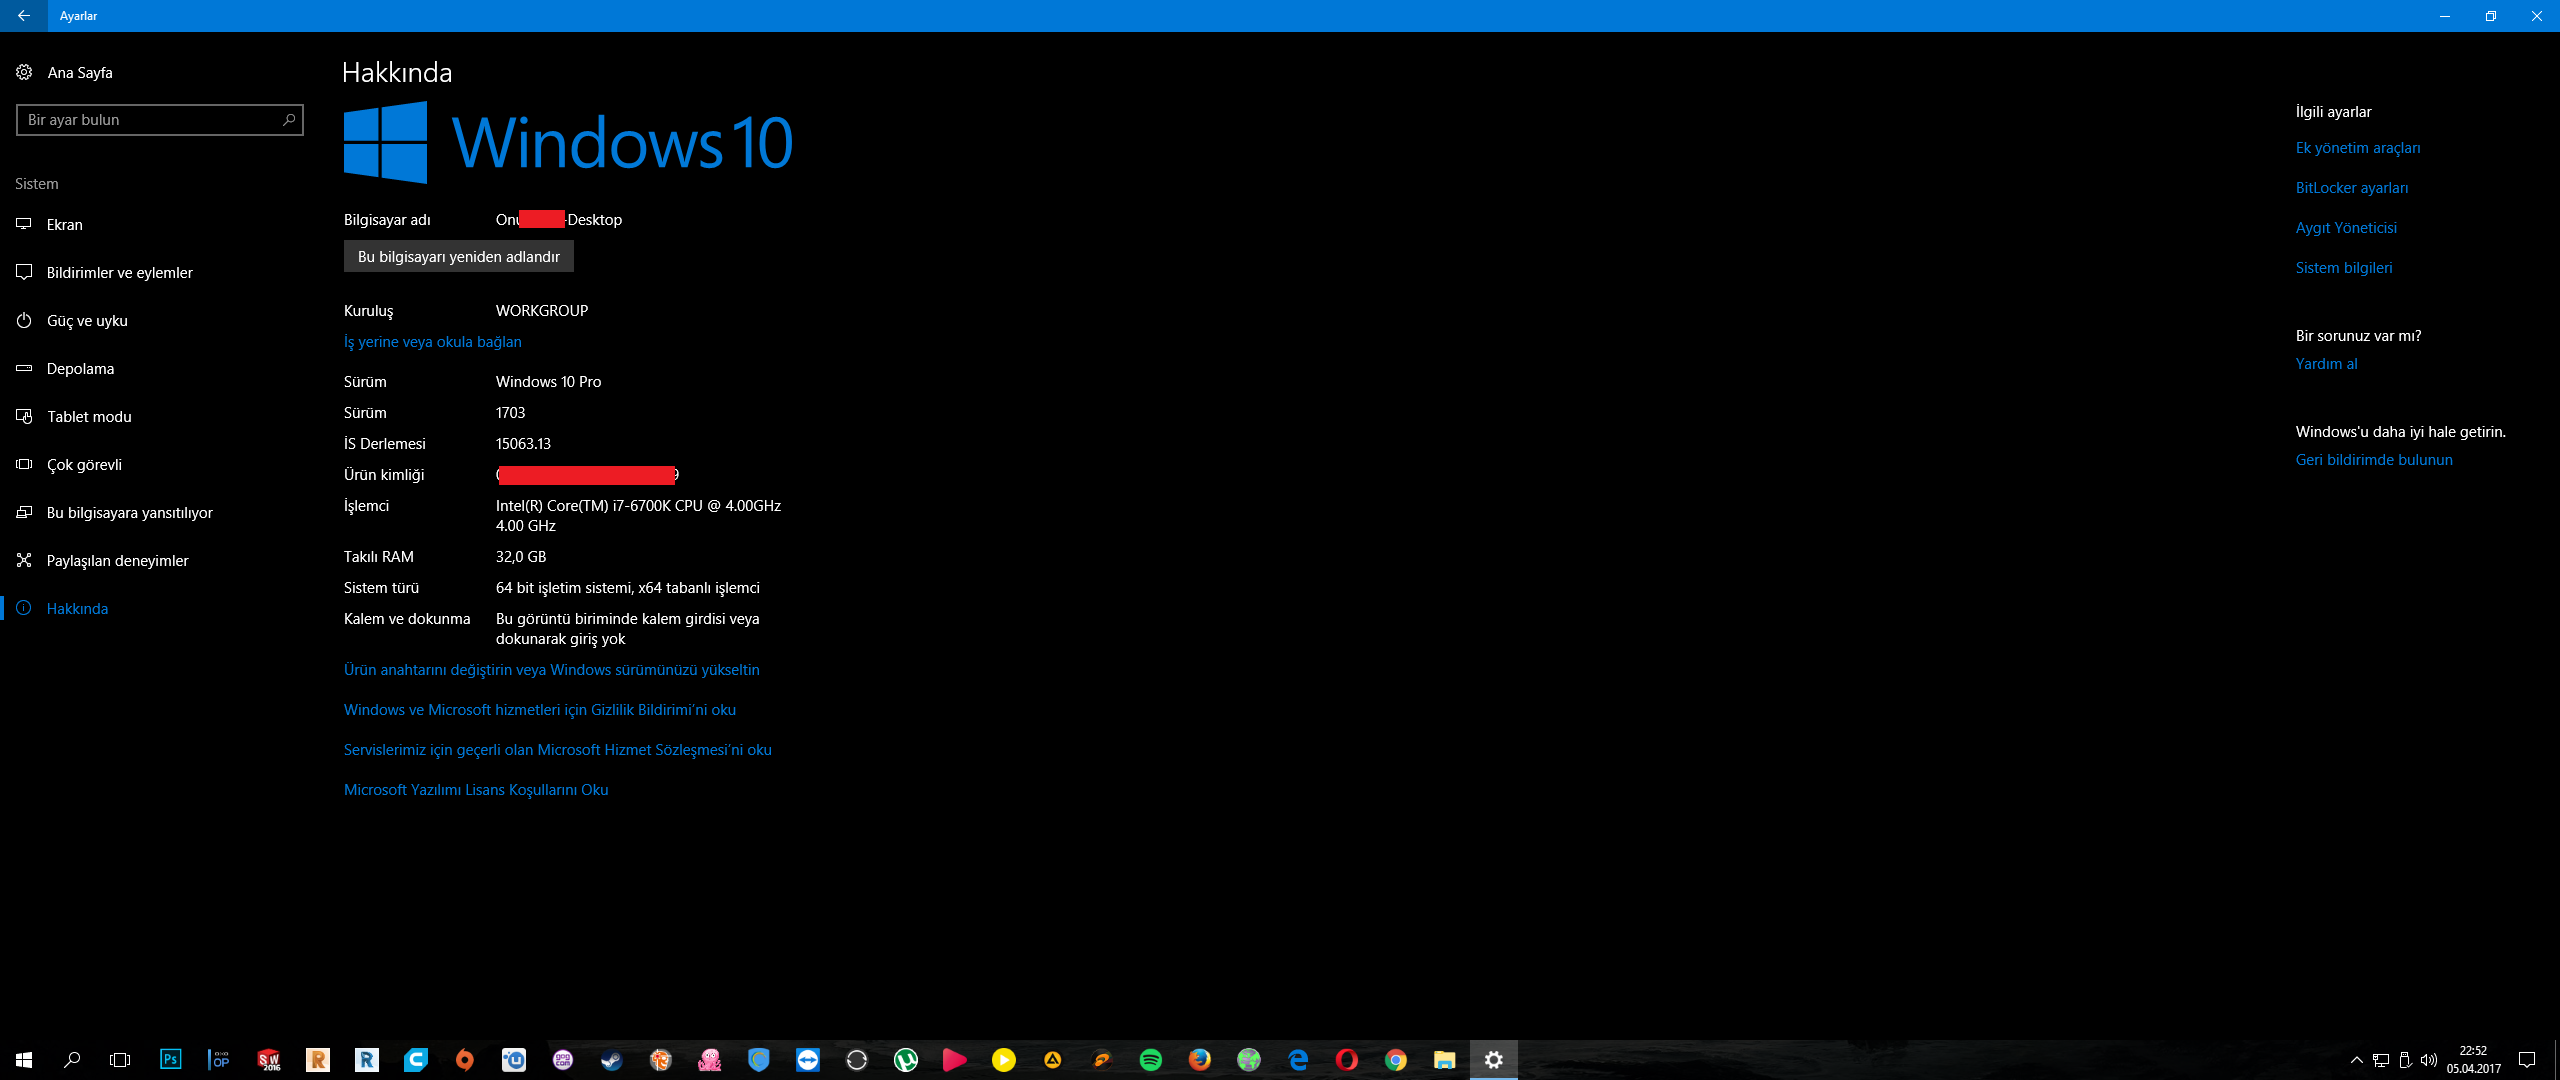This screenshot has height=1080, width=2560.
Task: Open Aygıt Yöneticisi link
Action: pos(2346,228)
